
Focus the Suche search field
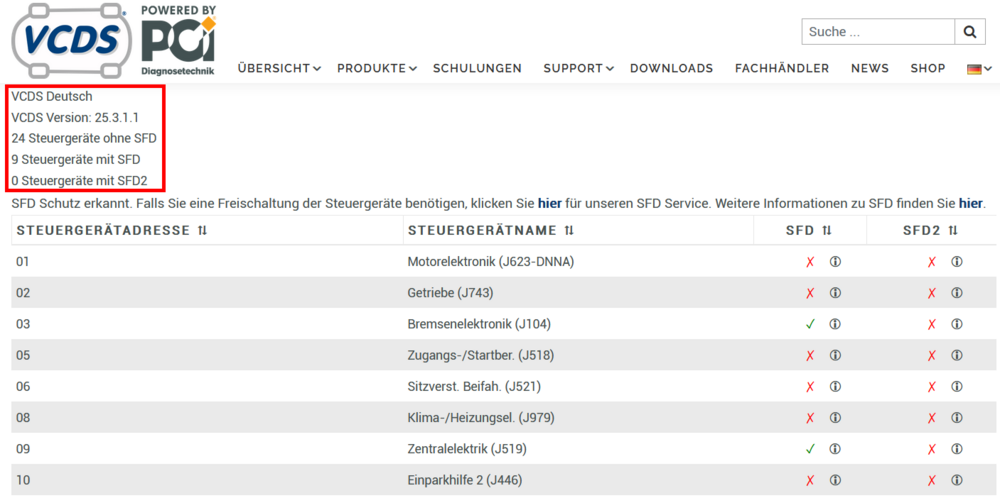point(878,32)
